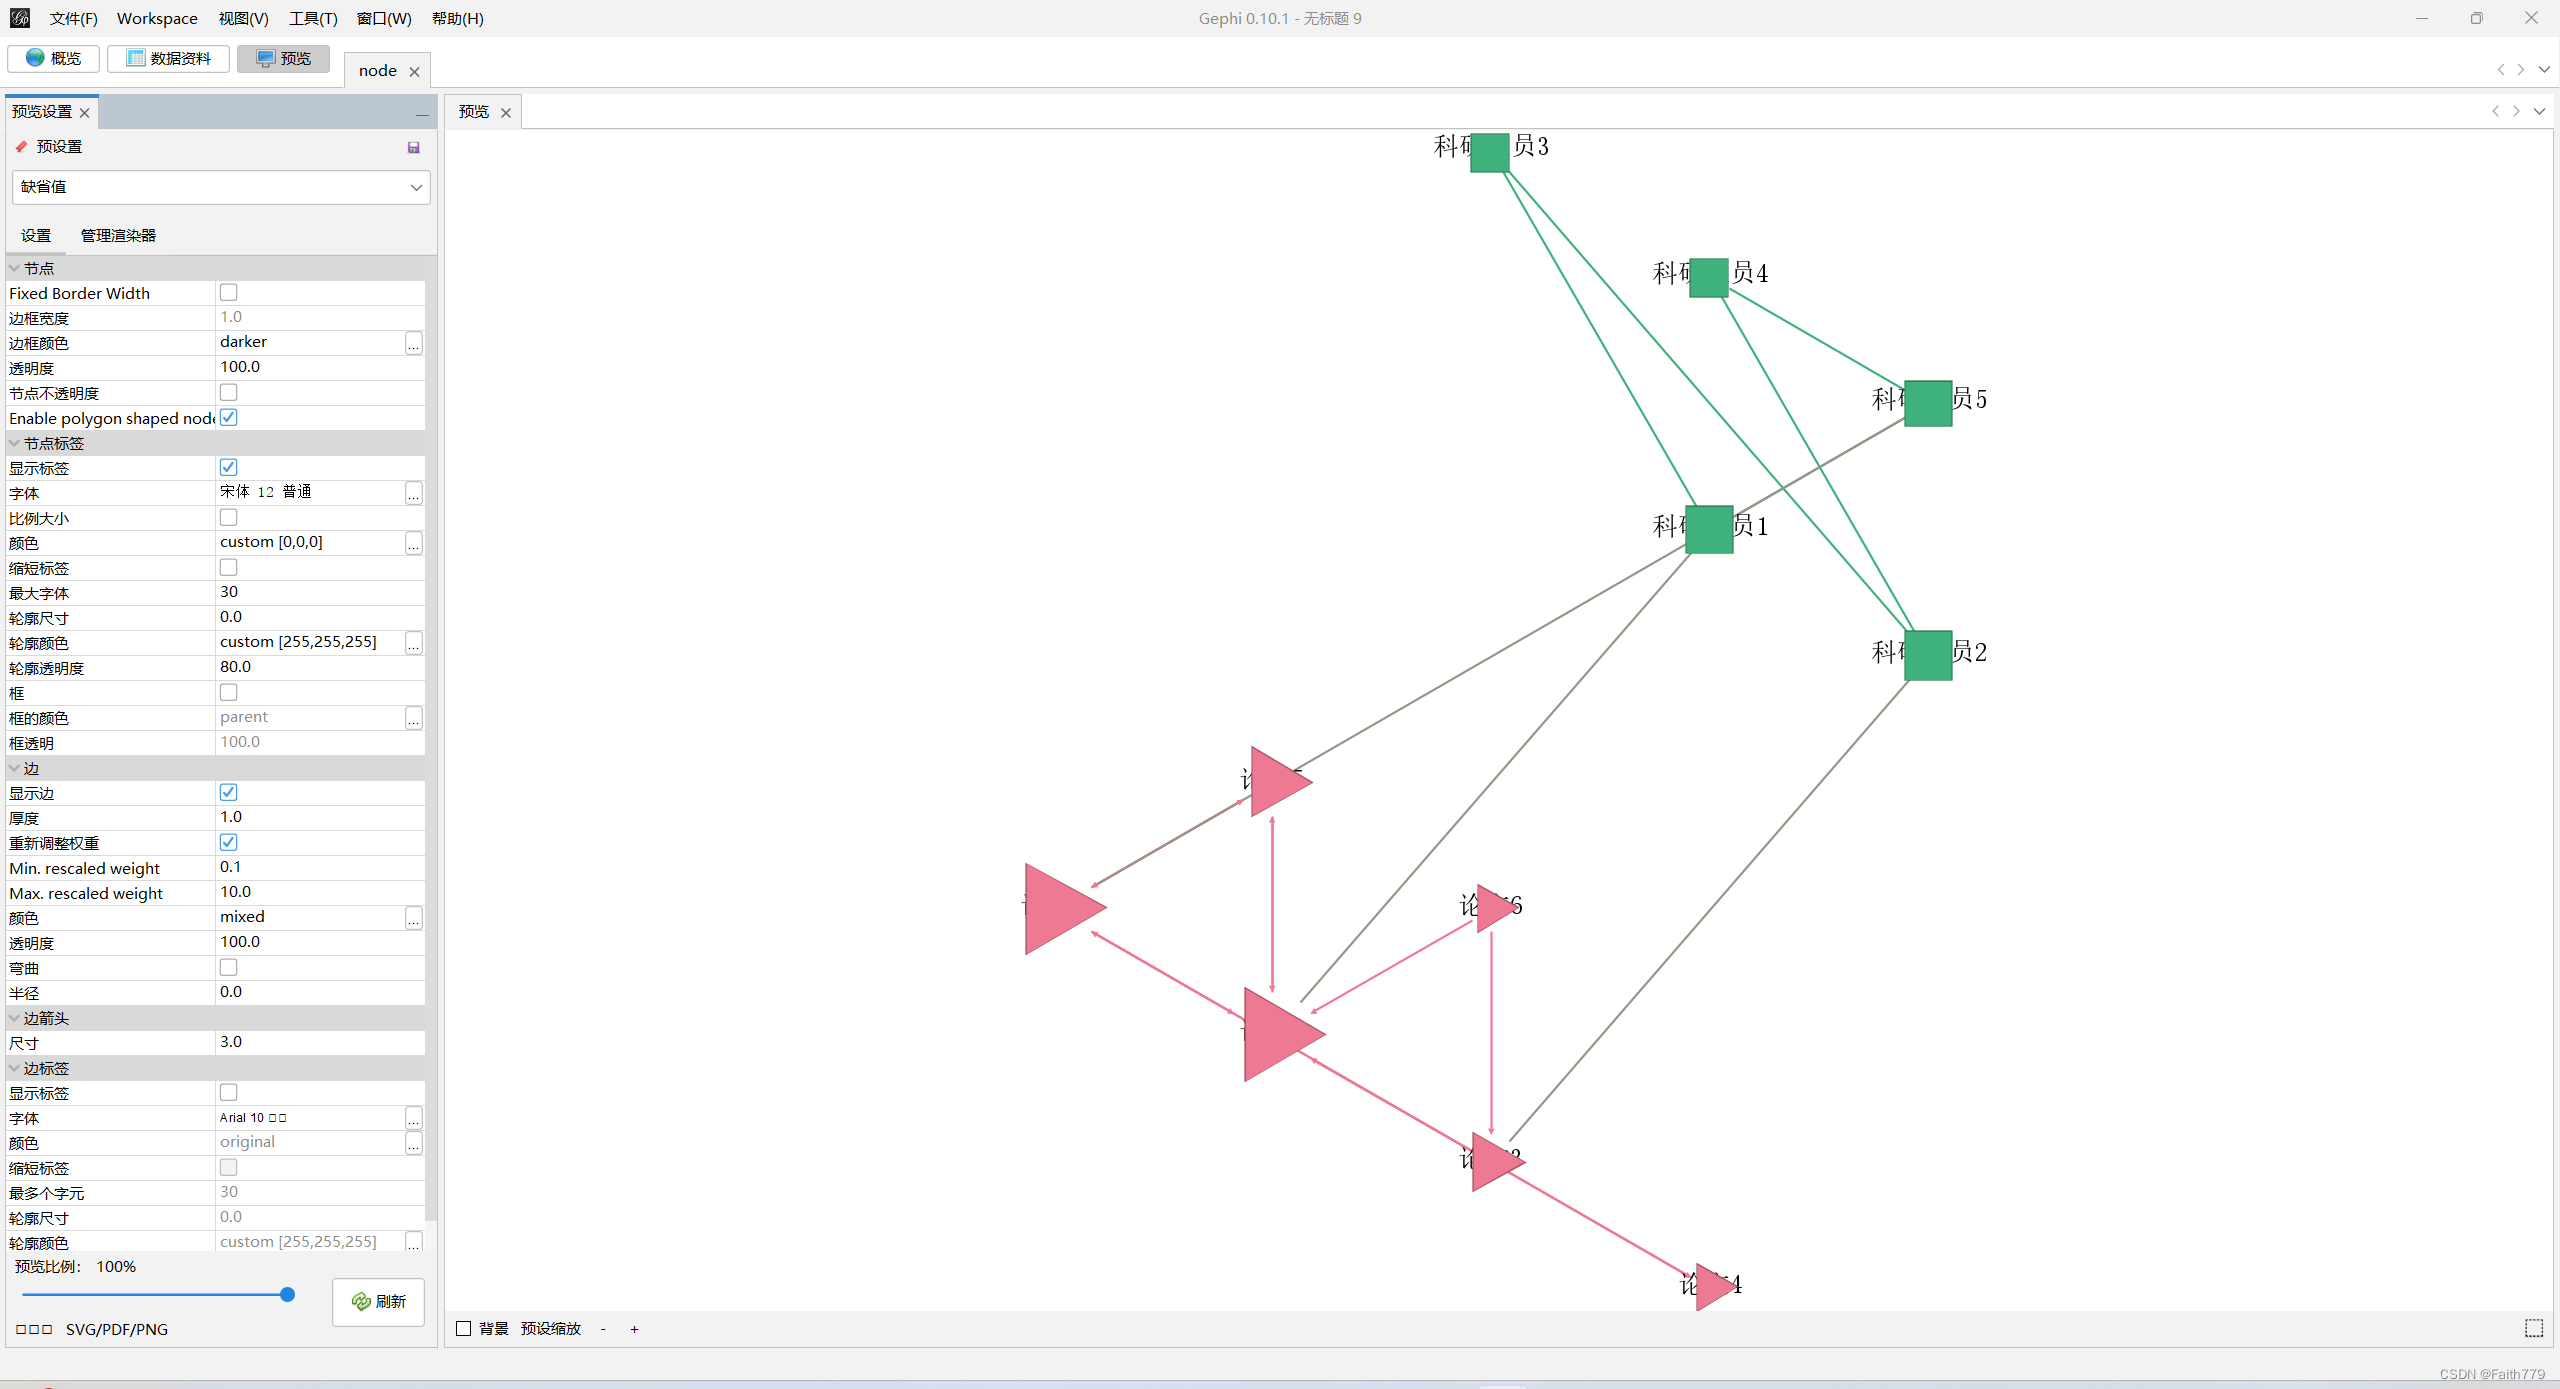Check the 背景 background checkbox

464,1329
